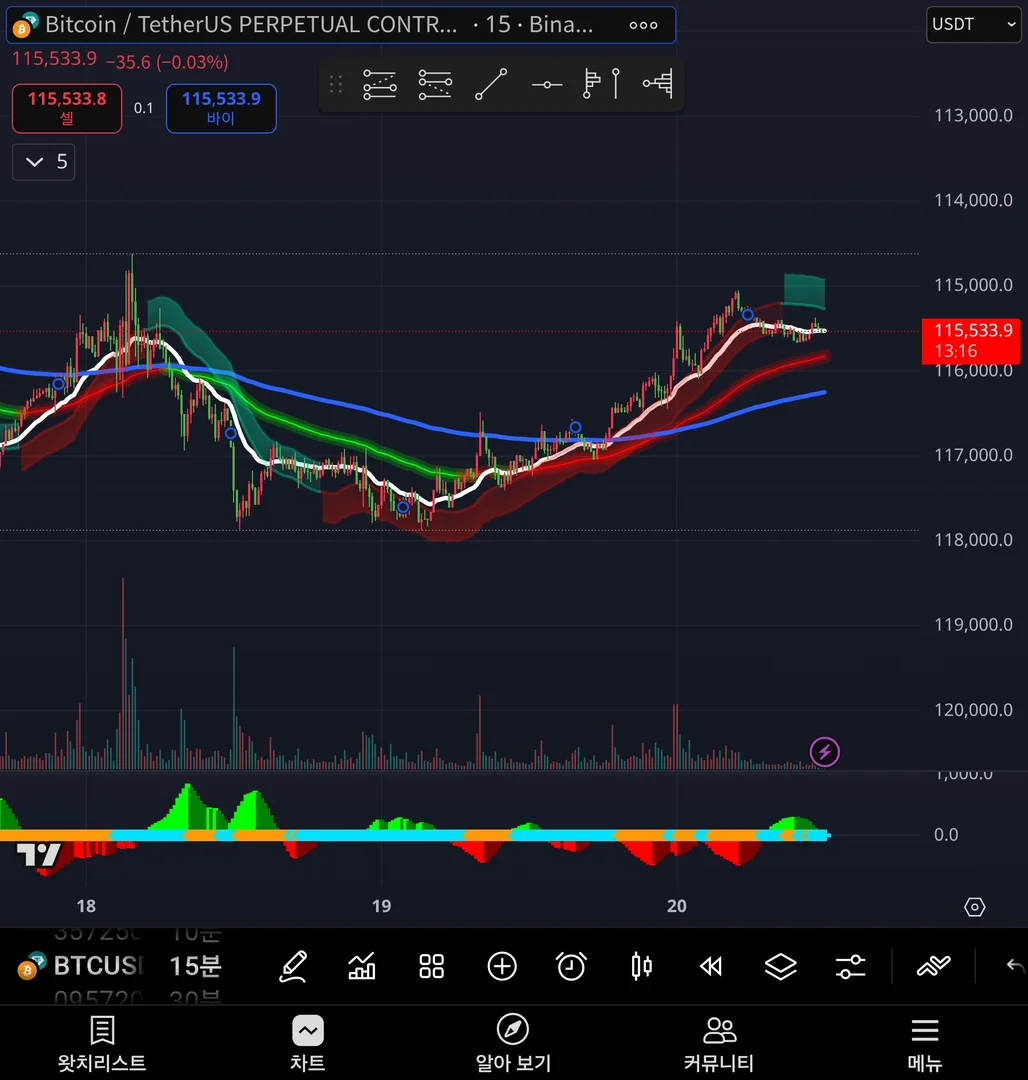Tap the red 셀 sell button
This screenshot has width=1028, height=1080.
click(x=67, y=108)
